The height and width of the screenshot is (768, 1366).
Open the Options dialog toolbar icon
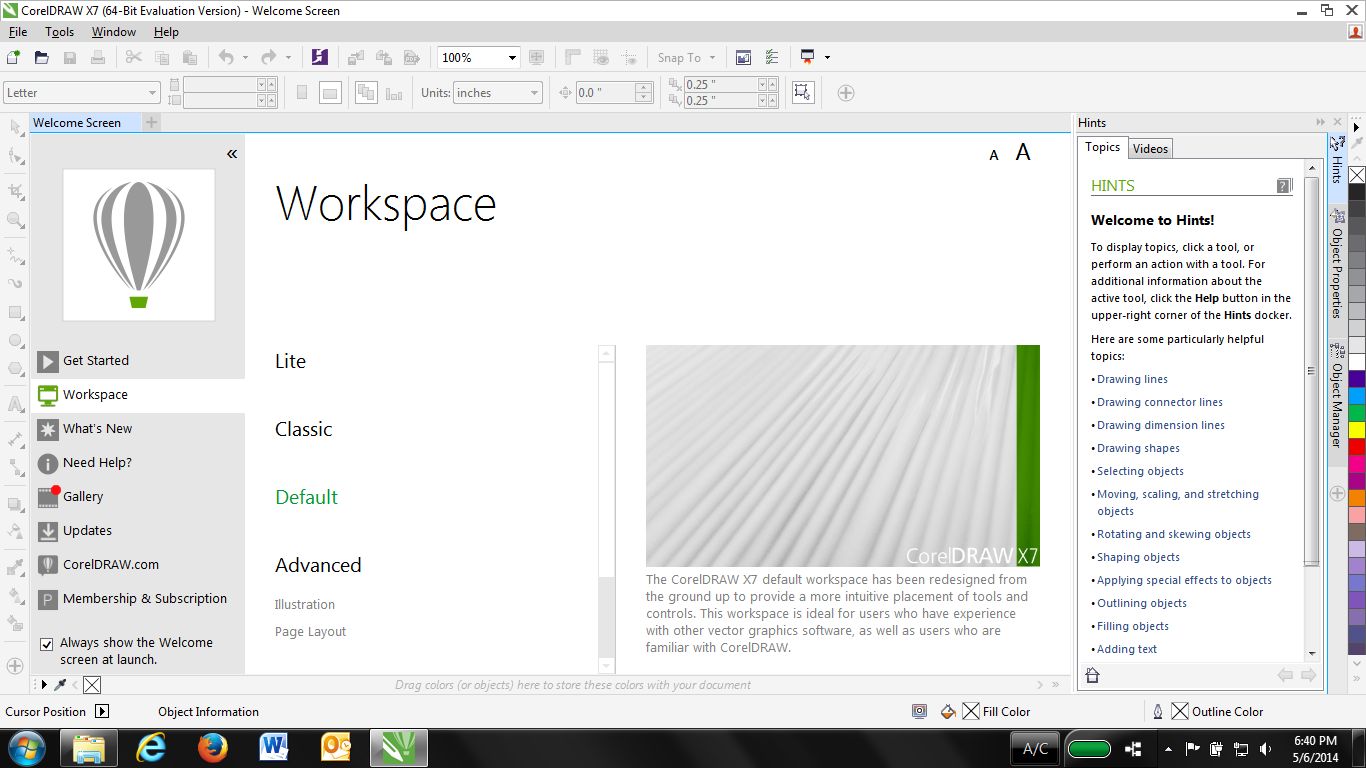pyautogui.click(x=771, y=58)
